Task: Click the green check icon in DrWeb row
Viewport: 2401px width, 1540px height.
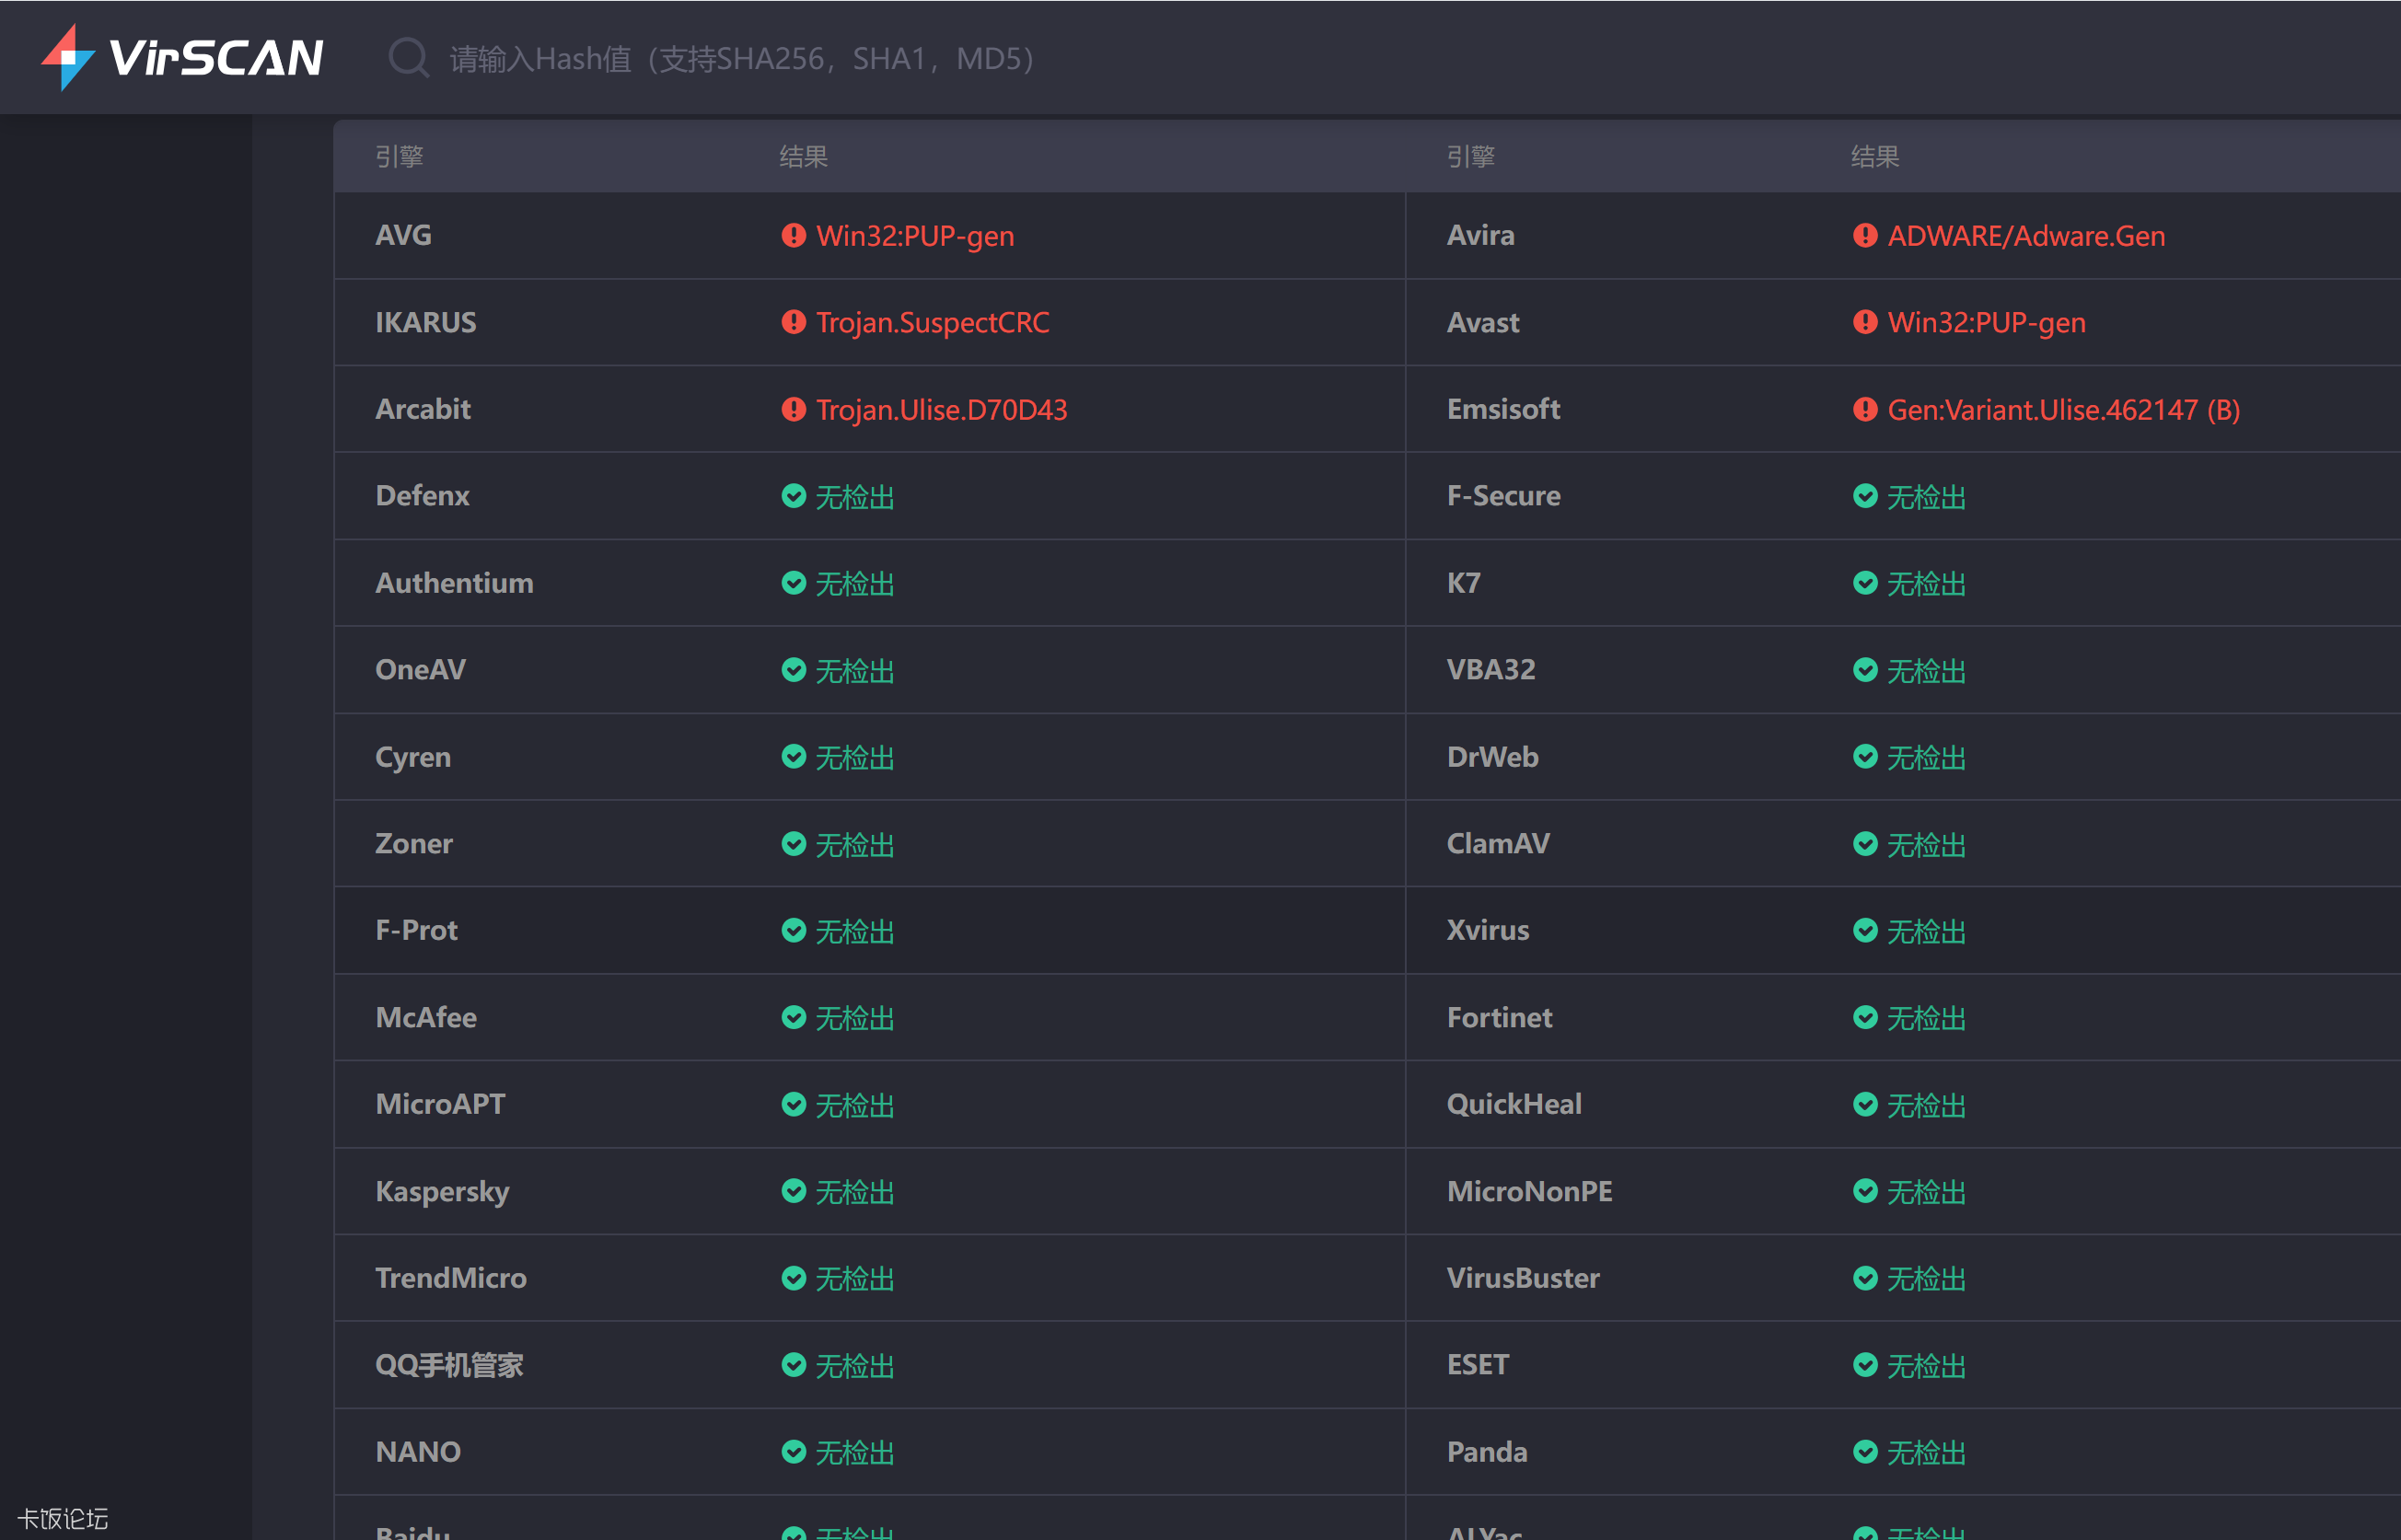Action: coord(1864,757)
